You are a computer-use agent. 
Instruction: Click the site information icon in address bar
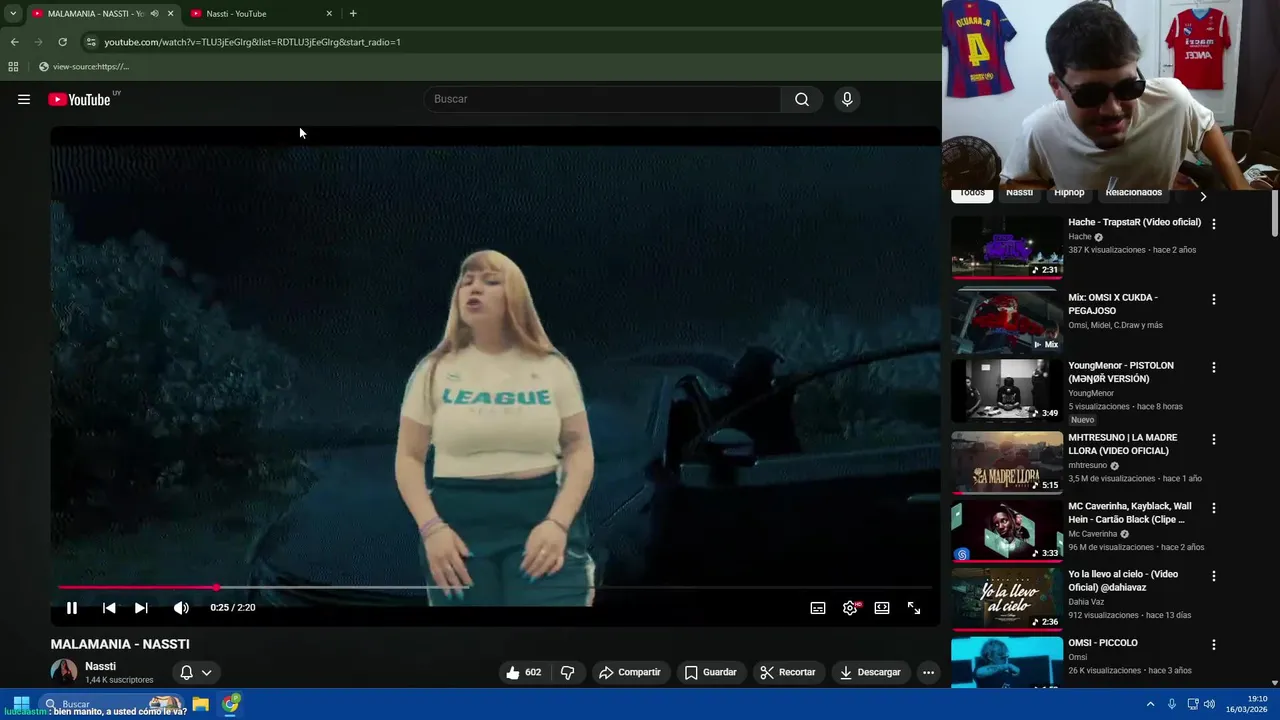click(x=91, y=42)
